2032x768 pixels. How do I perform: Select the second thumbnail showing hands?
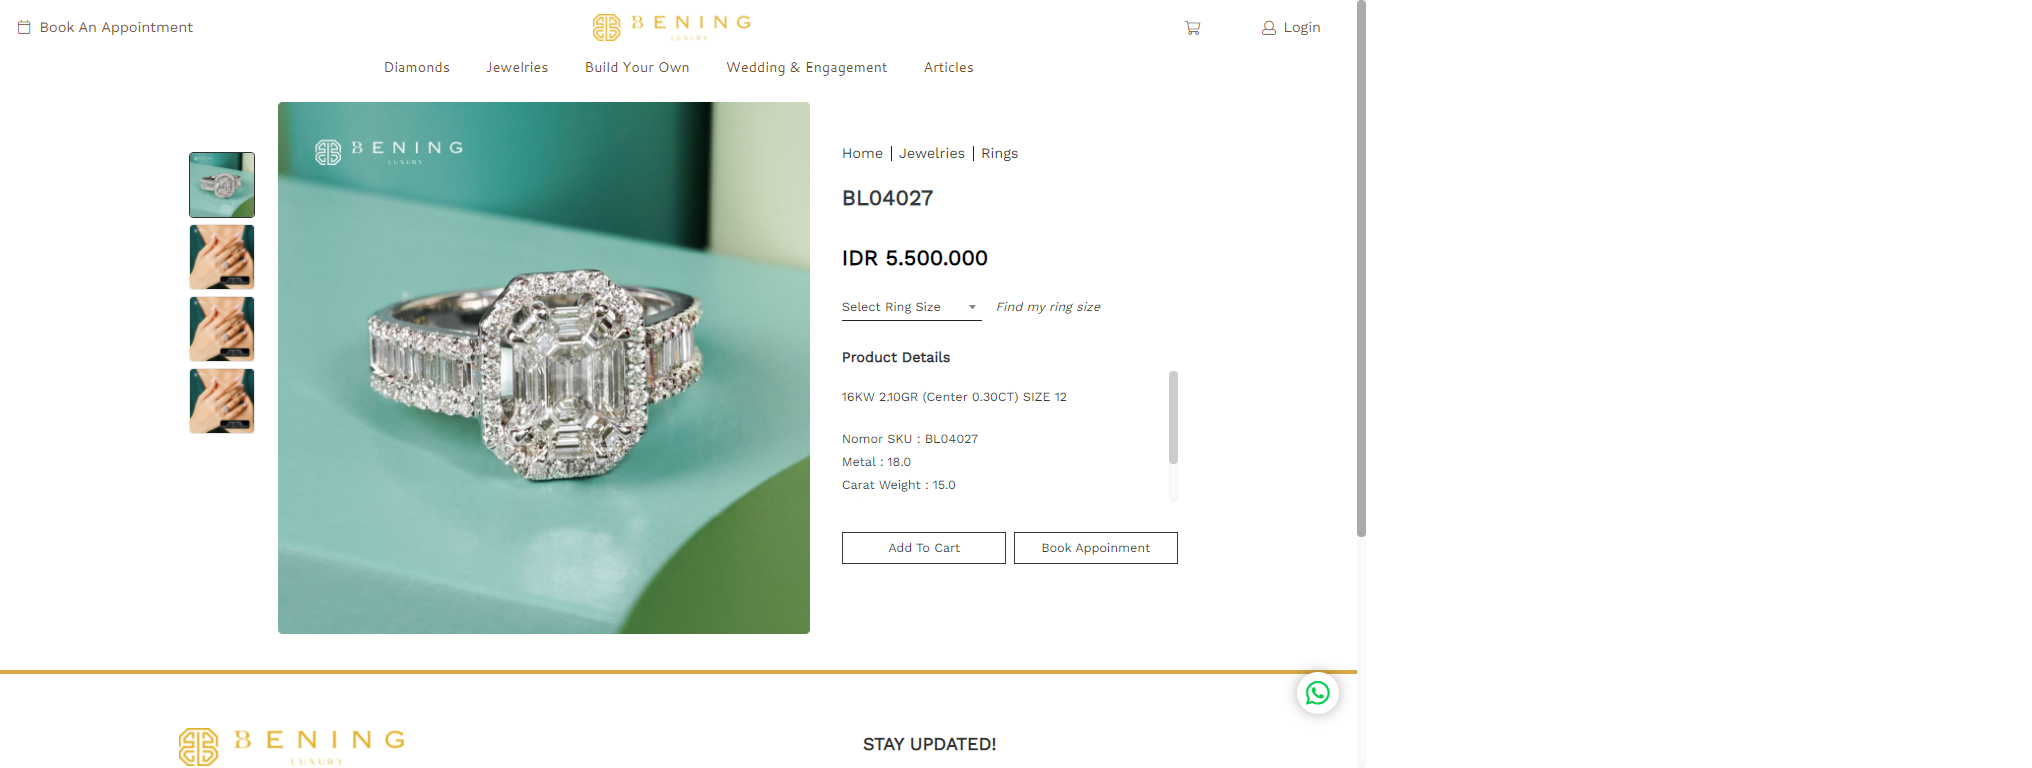222,257
